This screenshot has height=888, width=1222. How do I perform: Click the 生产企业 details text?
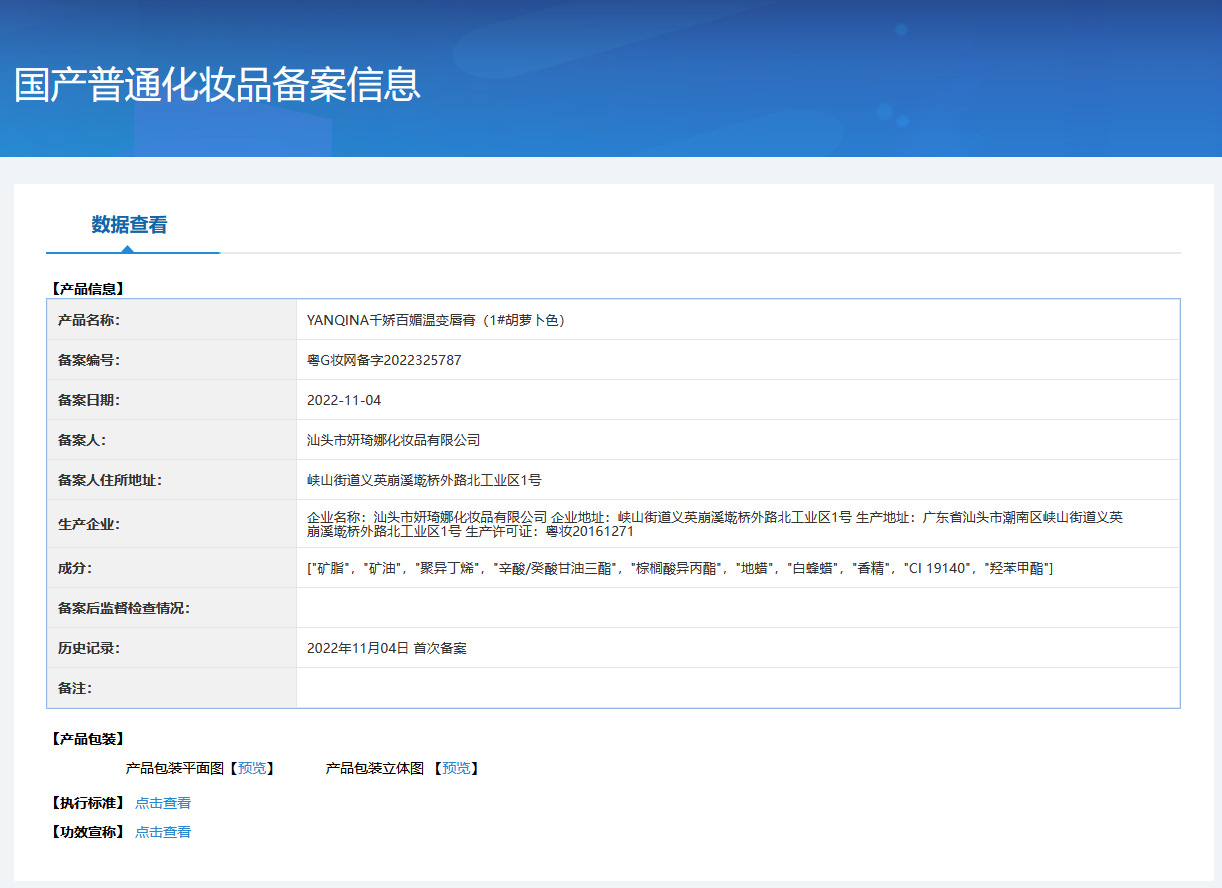714,524
